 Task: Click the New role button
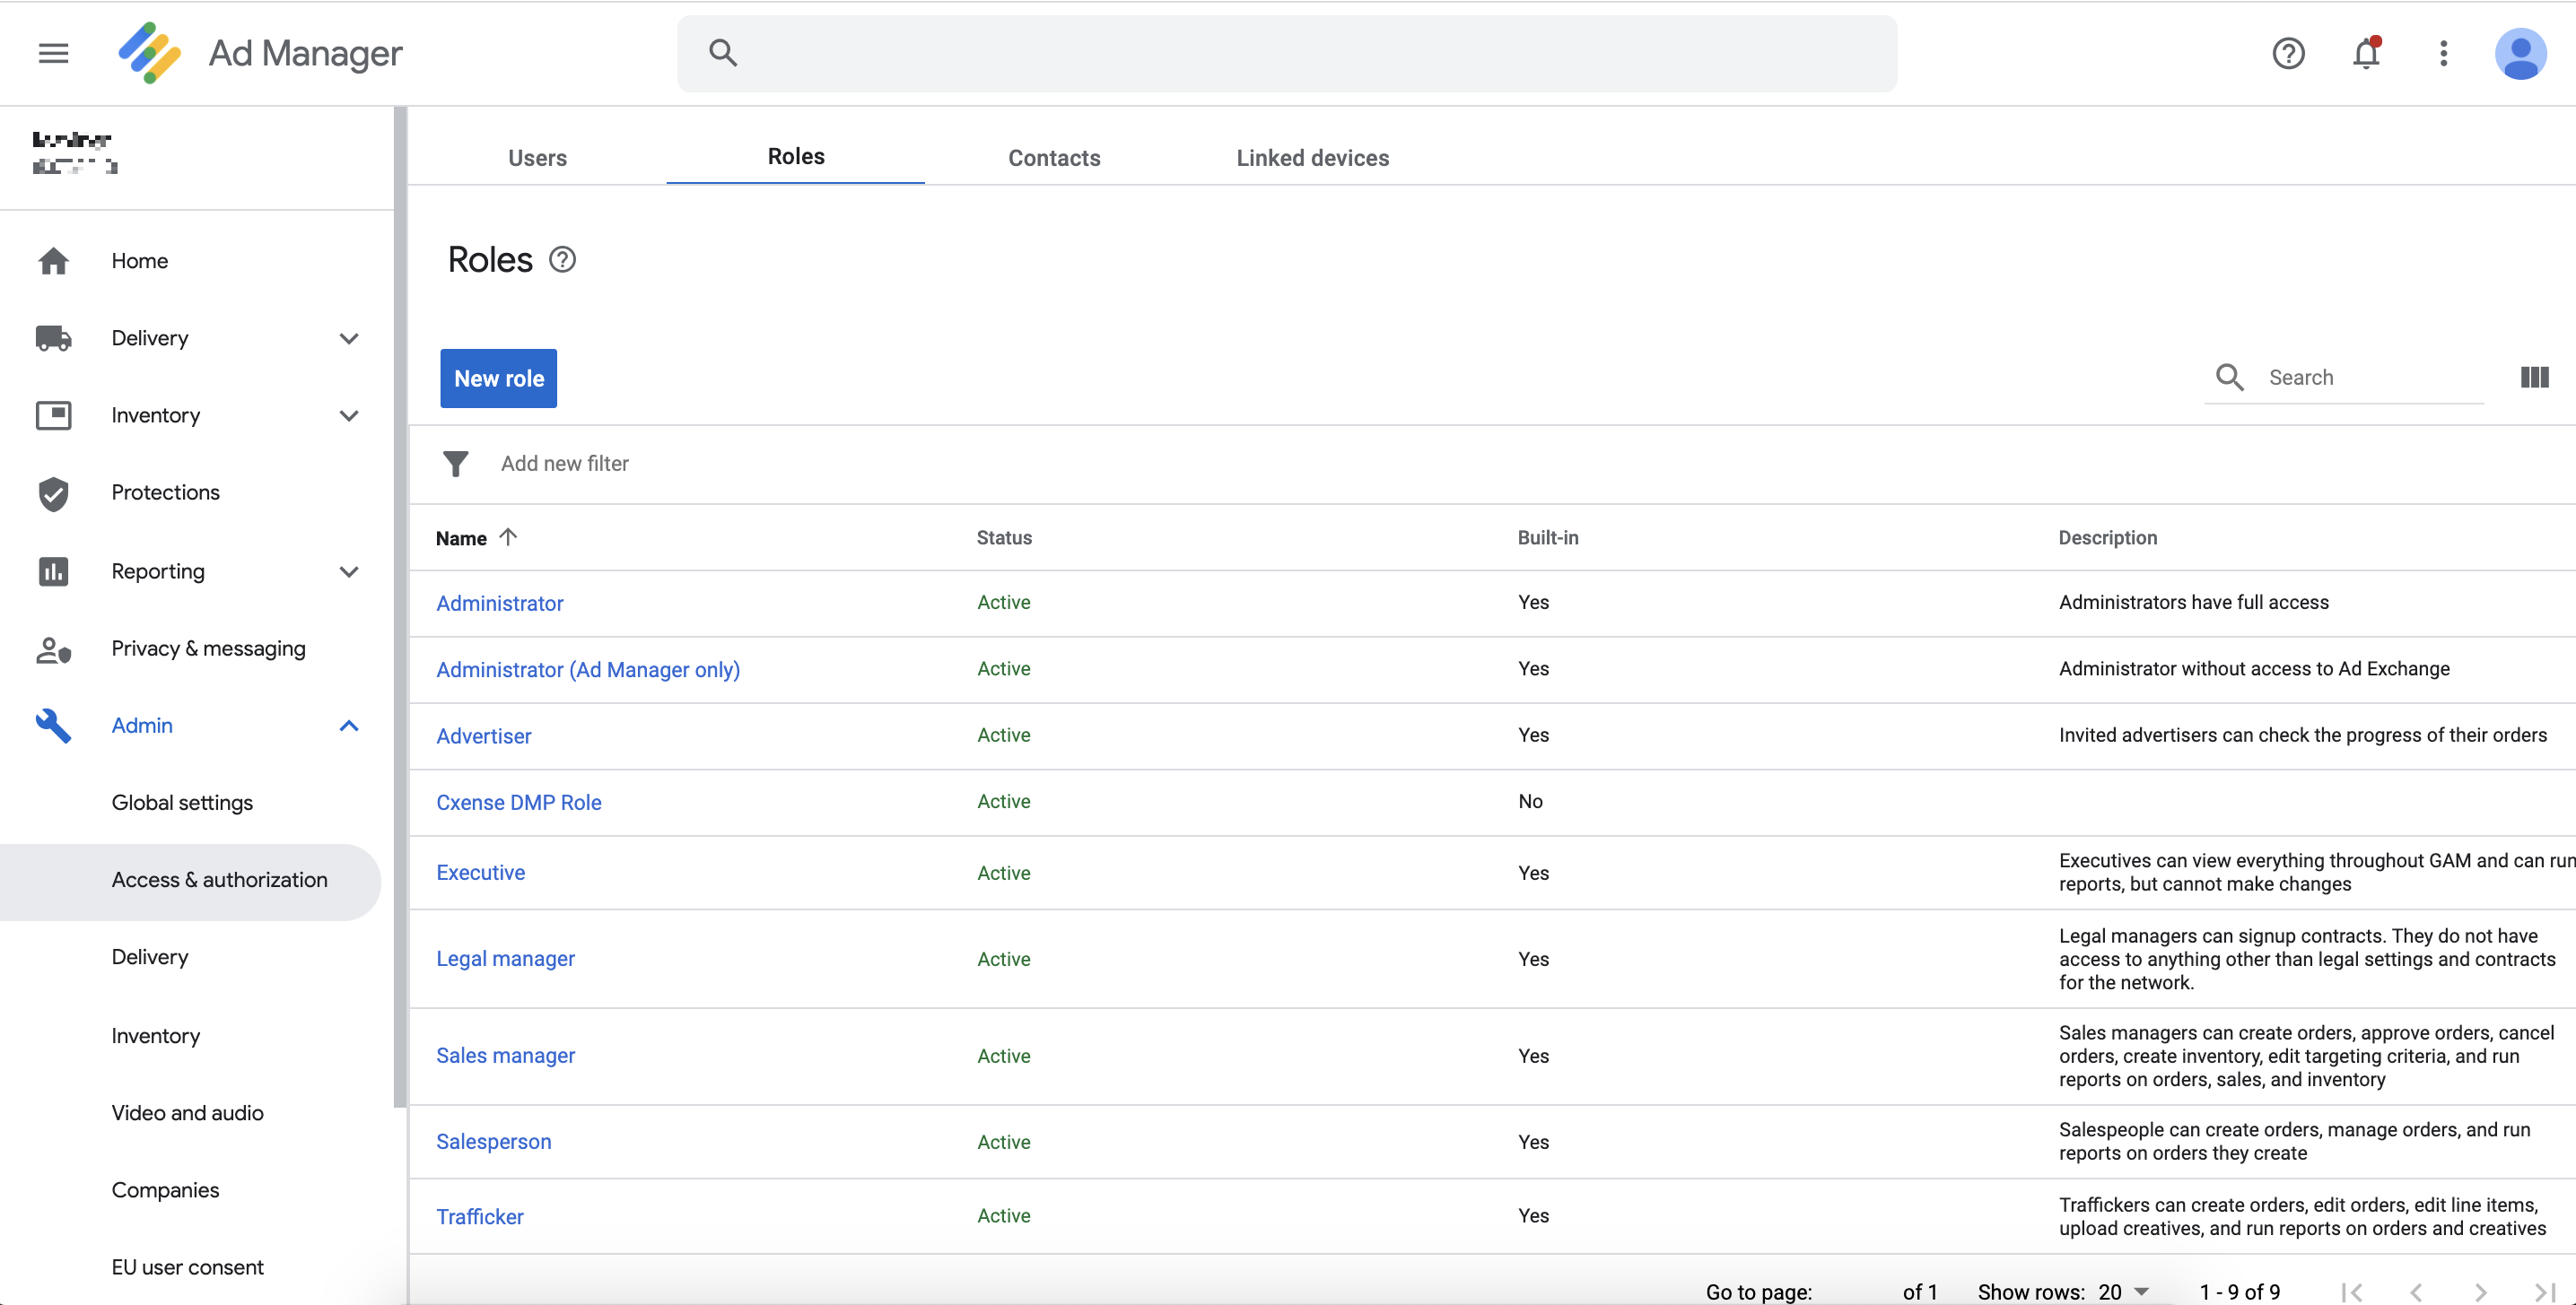click(x=498, y=378)
